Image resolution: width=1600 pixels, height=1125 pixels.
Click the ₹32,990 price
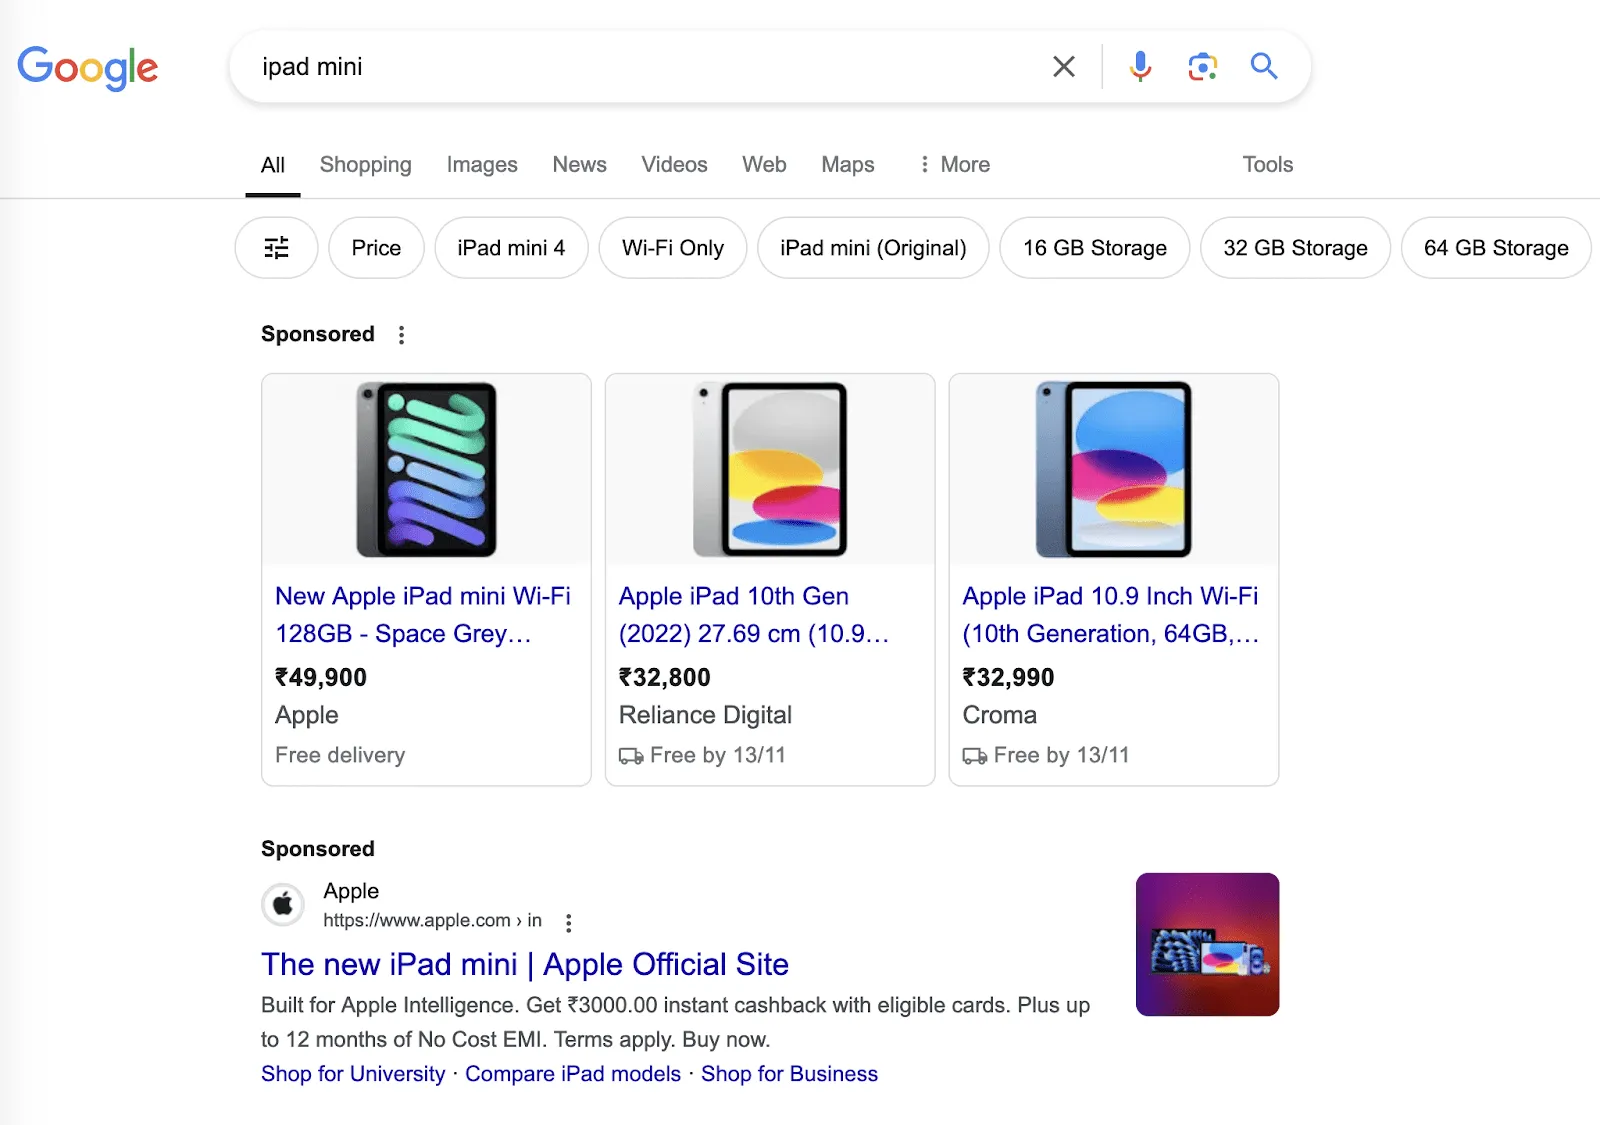(x=1008, y=678)
